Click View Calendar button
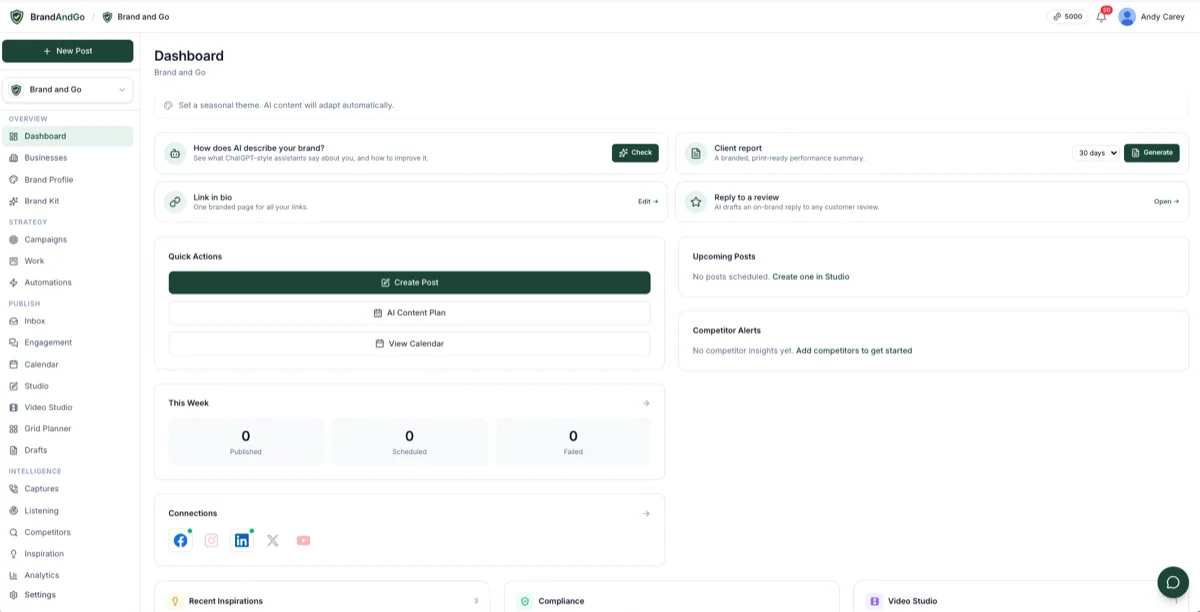This screenshot has width=1200, height=612. (x=410, y=344)
